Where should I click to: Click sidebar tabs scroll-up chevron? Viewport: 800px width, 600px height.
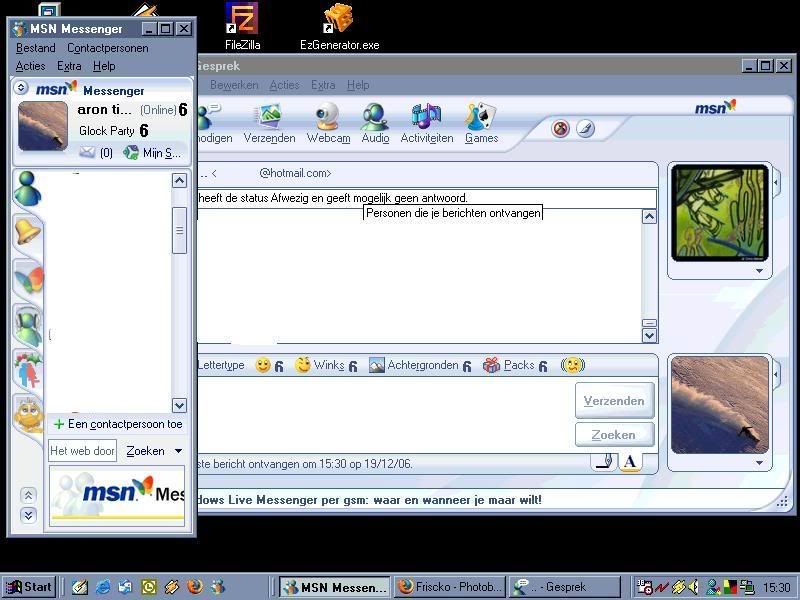click(28, 495)
